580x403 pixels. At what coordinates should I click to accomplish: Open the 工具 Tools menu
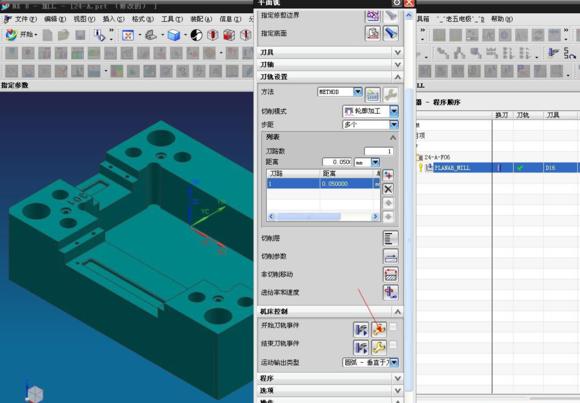172,19
